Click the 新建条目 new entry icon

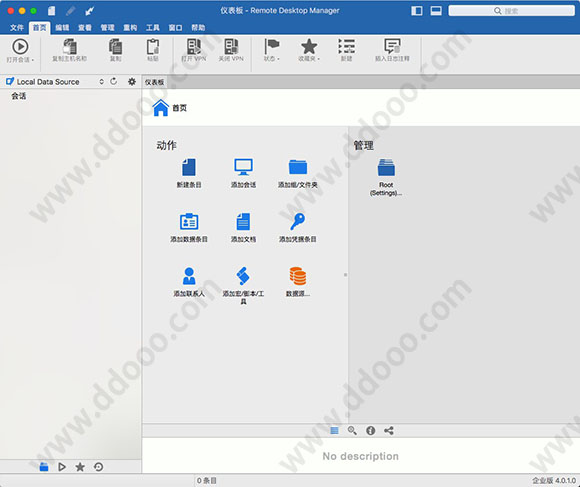(x=189, y=167)
